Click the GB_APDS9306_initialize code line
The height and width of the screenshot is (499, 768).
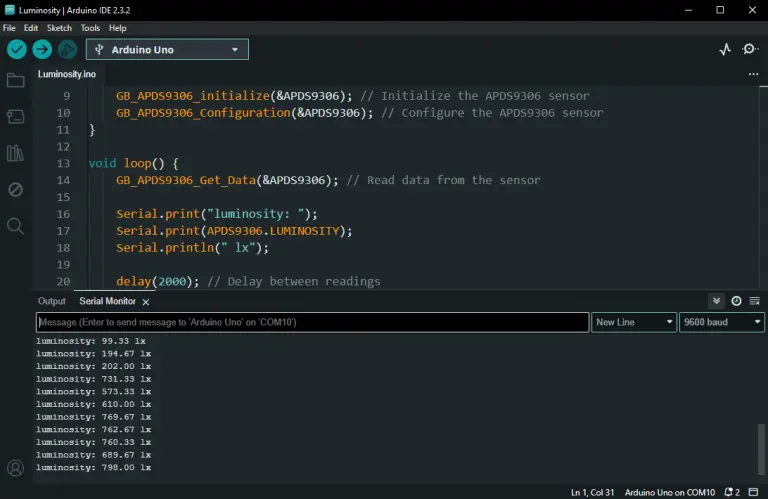(353, 96)
